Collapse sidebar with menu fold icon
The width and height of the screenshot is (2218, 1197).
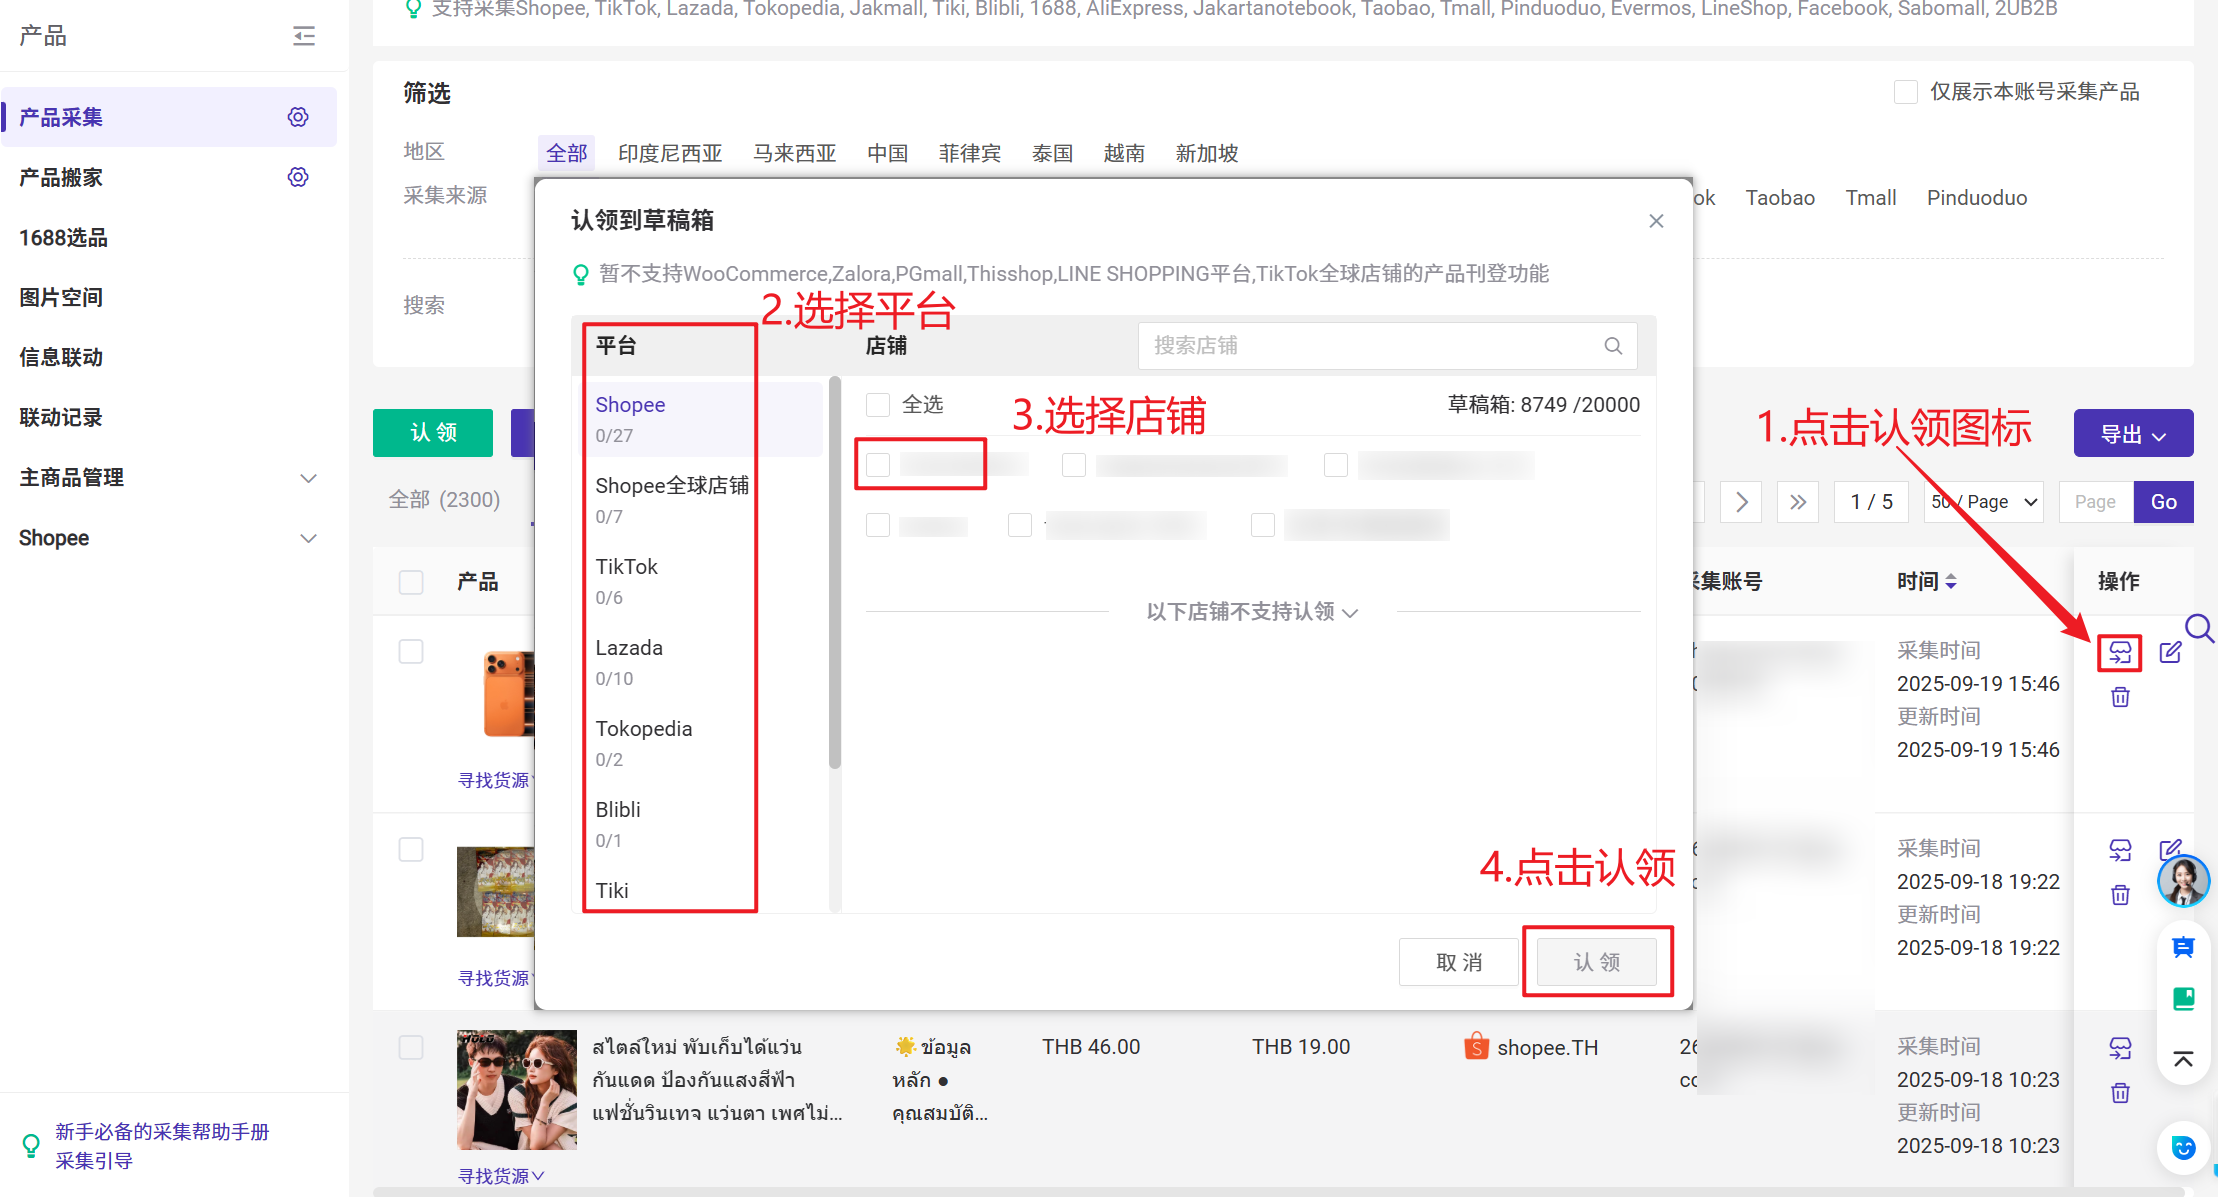pos(304,37)
